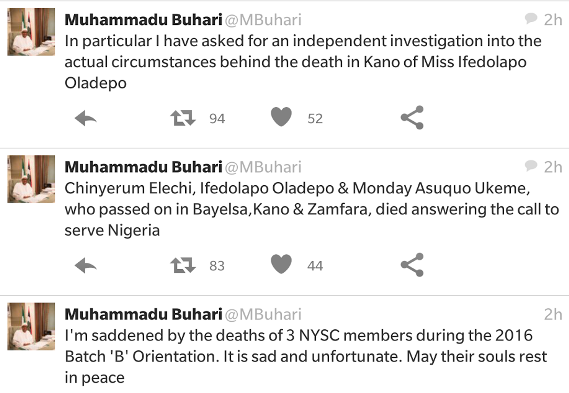Open the 94 retweets count
Screen dimensions: 569x393
(x=217, y=119)
